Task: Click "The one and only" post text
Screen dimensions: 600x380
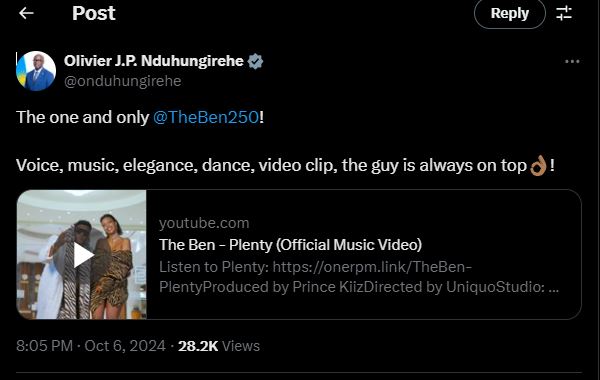Action: tap(82, 117)
